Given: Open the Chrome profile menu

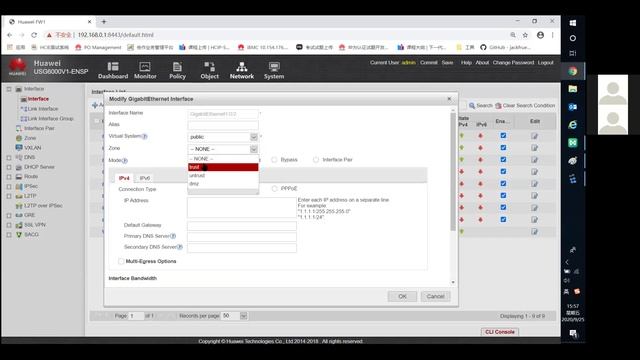Looking at the screenshot, I should (540, 35).
